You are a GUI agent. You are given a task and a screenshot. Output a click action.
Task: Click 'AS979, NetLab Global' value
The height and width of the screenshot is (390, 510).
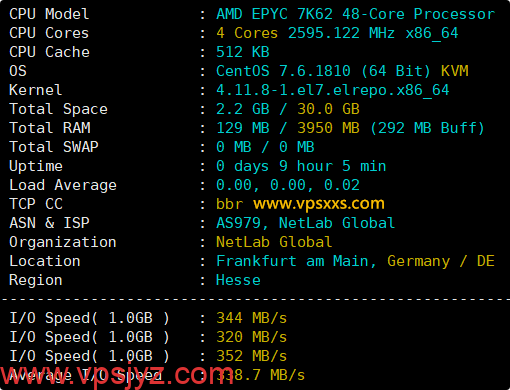pyautogui.click(x=305, y=223)
